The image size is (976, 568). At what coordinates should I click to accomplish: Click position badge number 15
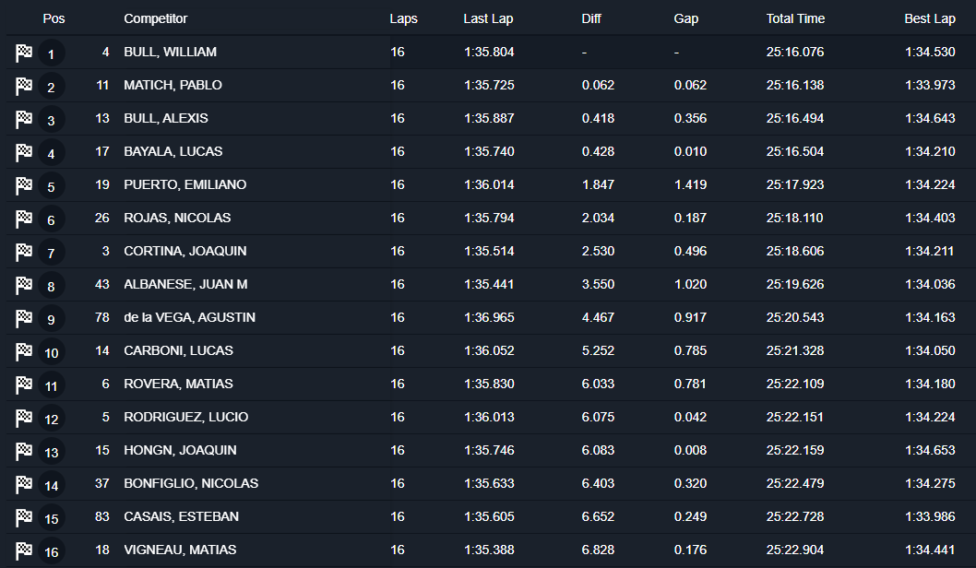coord(51,517)
